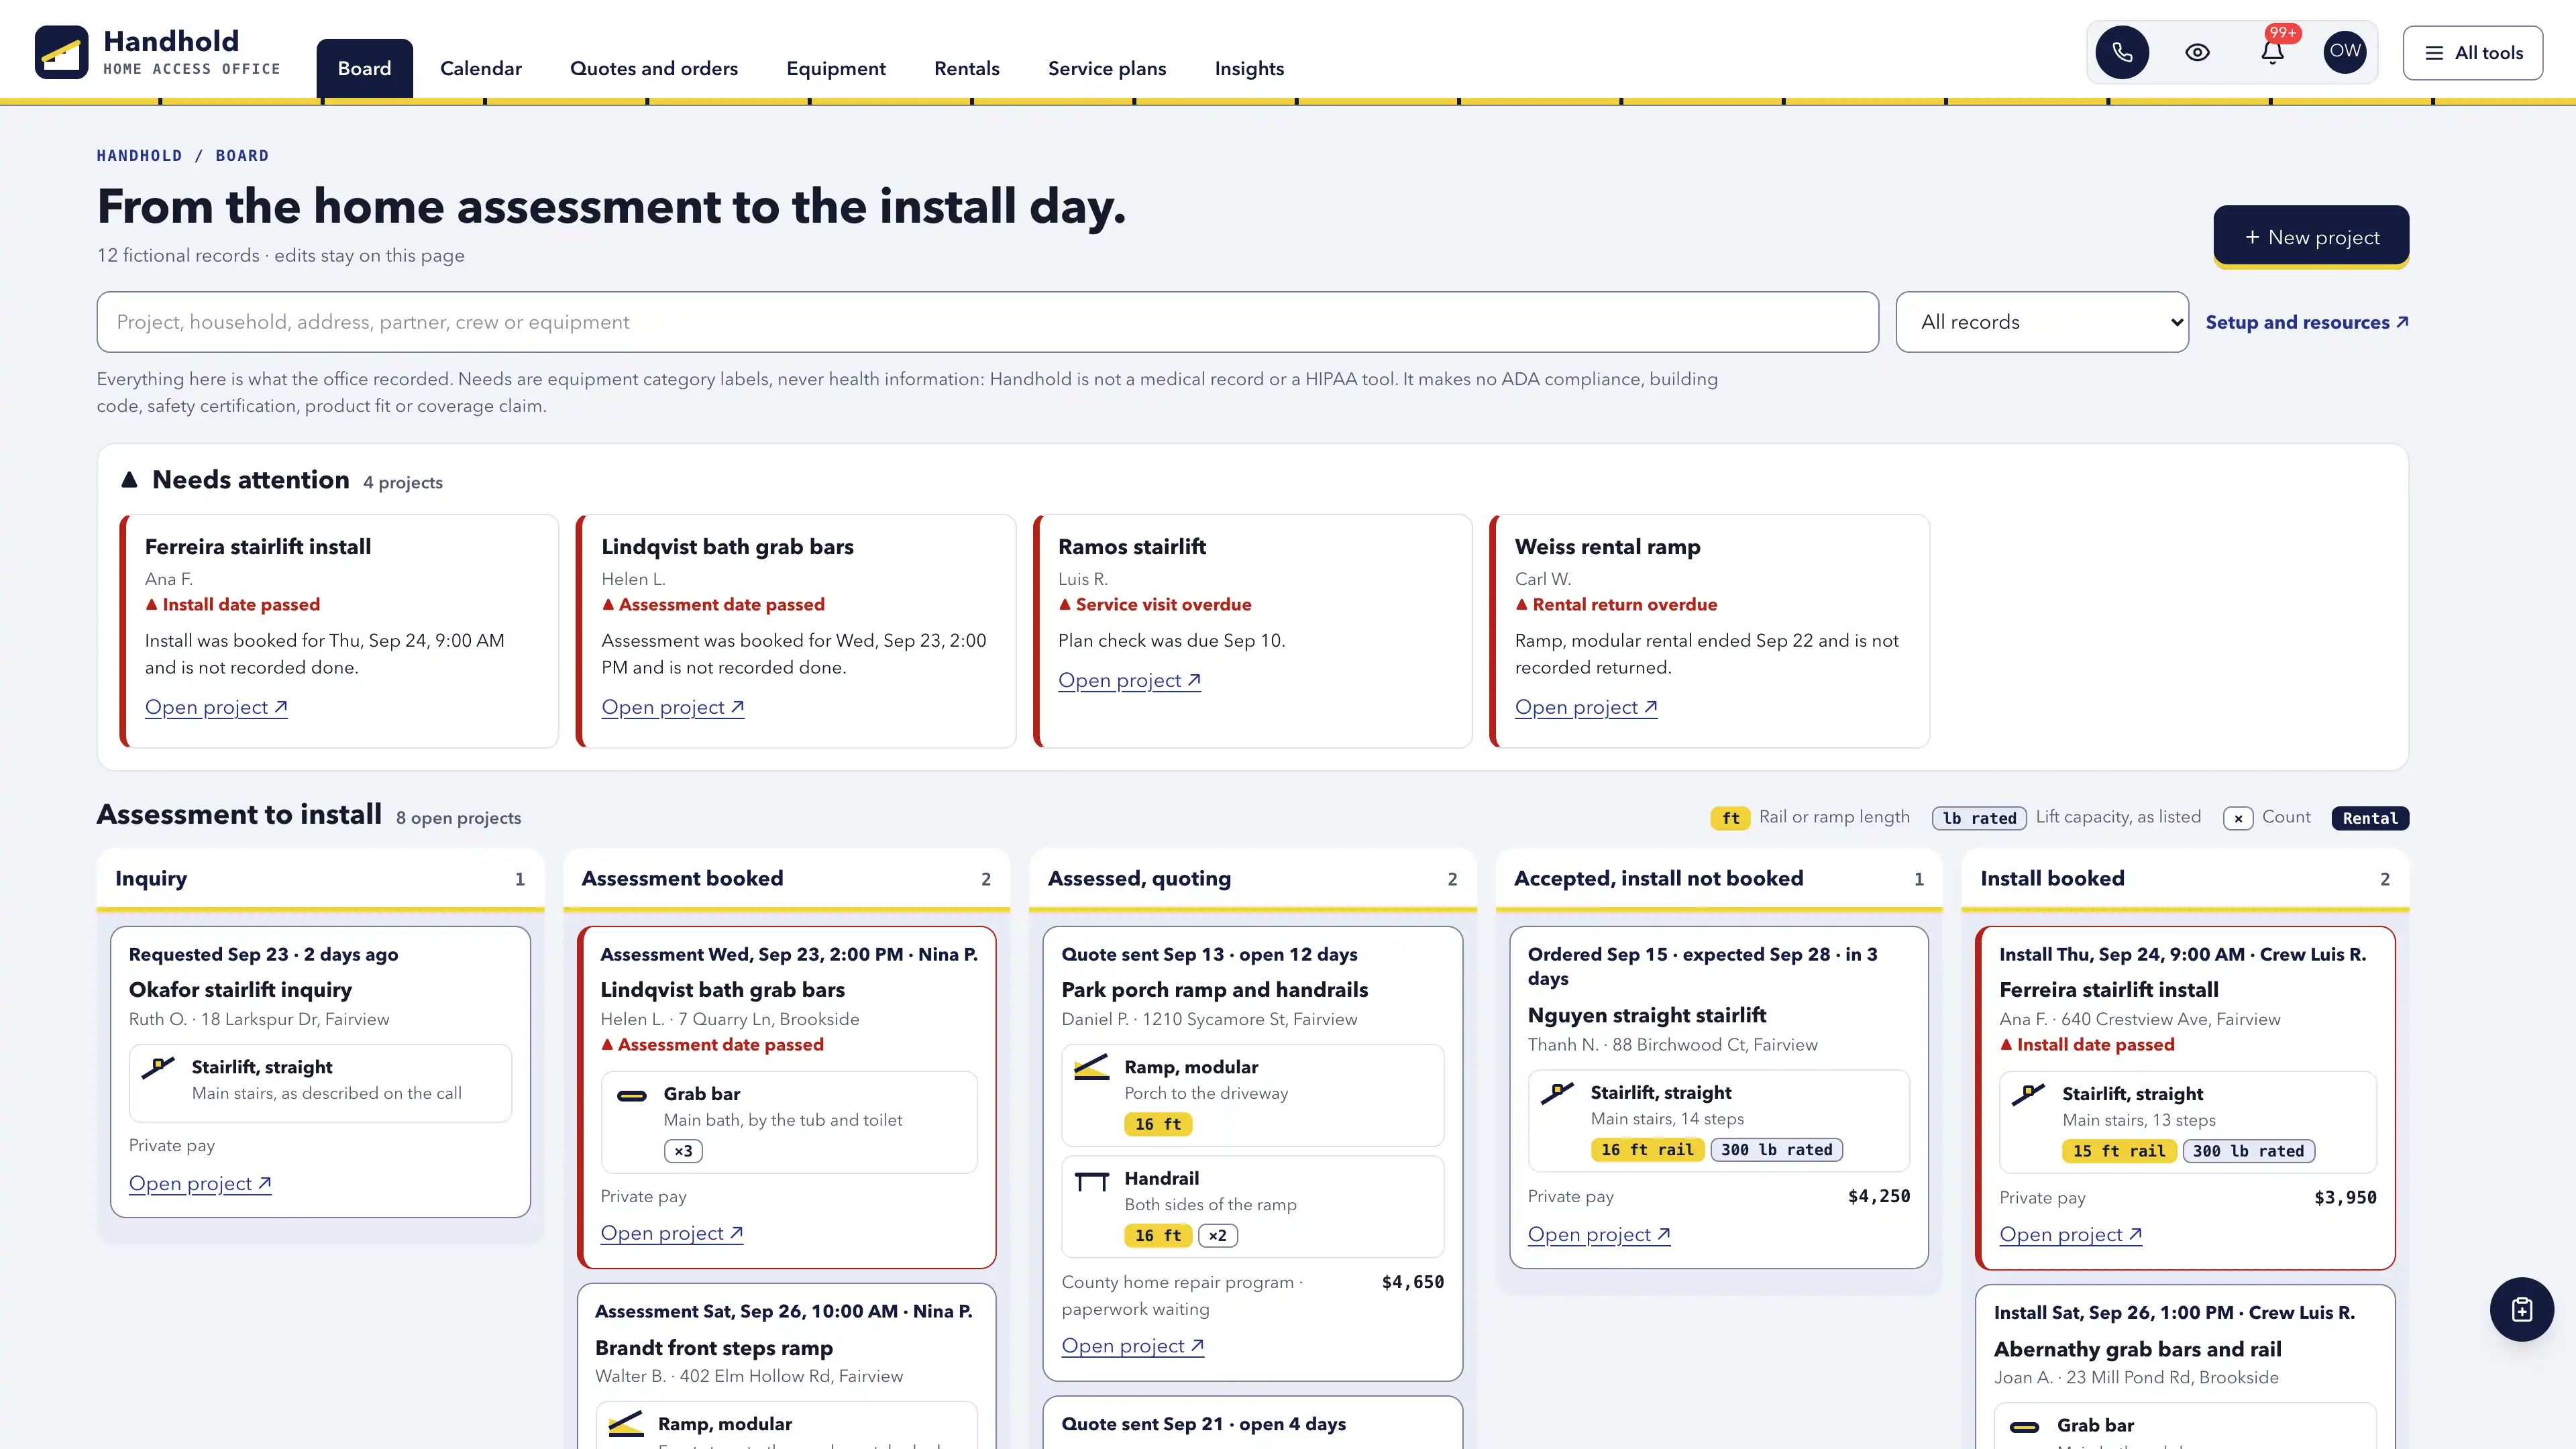Select the Board tab
Viewport: 2576px width, 1449px height.
[364, 68]
